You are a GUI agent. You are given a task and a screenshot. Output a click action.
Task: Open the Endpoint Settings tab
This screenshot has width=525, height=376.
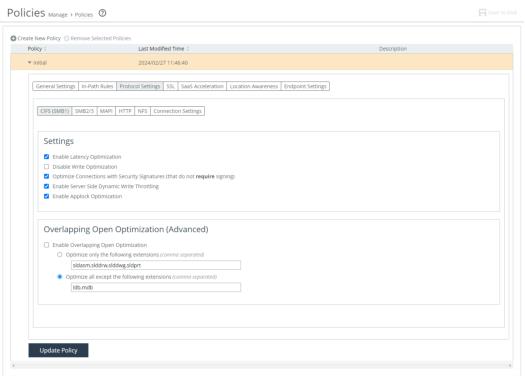pyautogui.click(x=305, y=86)
